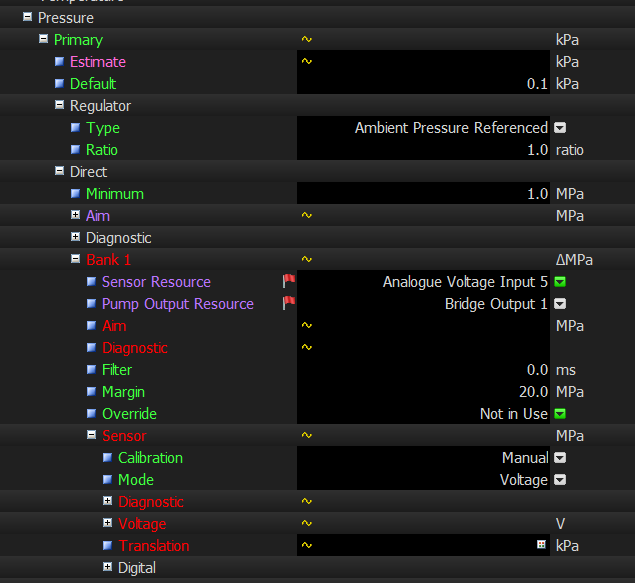
Task: Click the blue square icon beside Override
Action: coord(92,413)
